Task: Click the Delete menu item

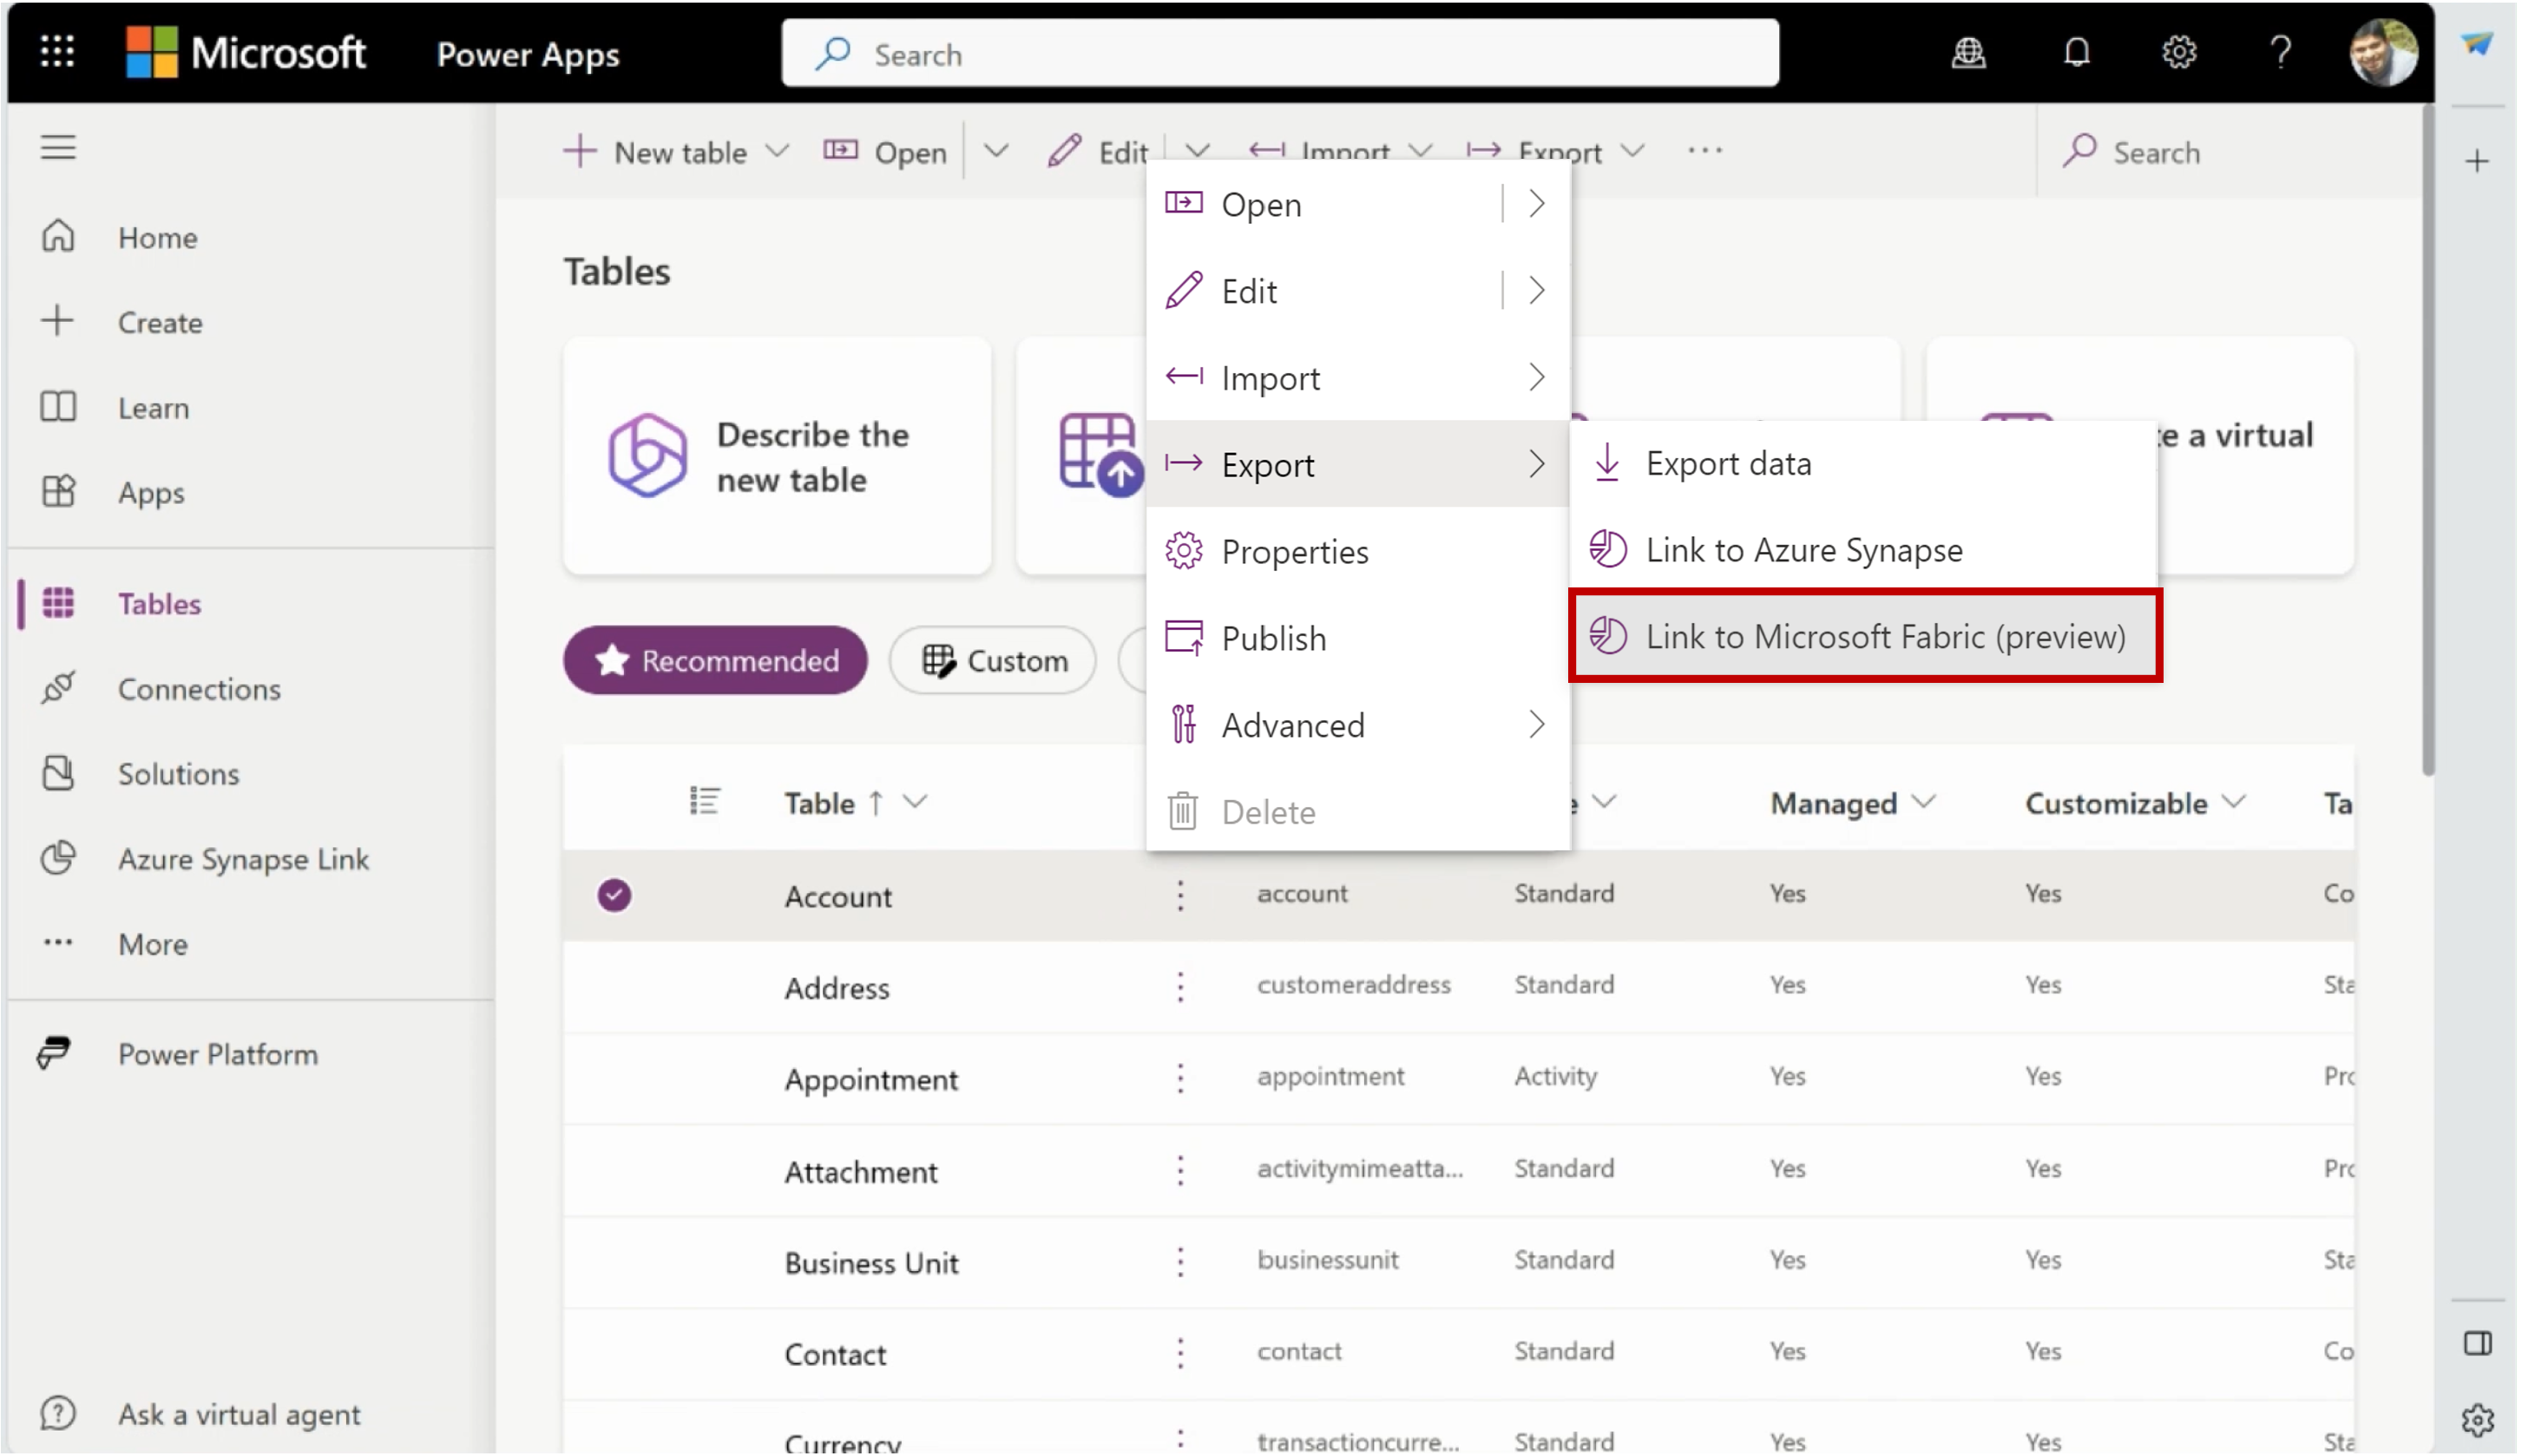Action: point(1269,811)
